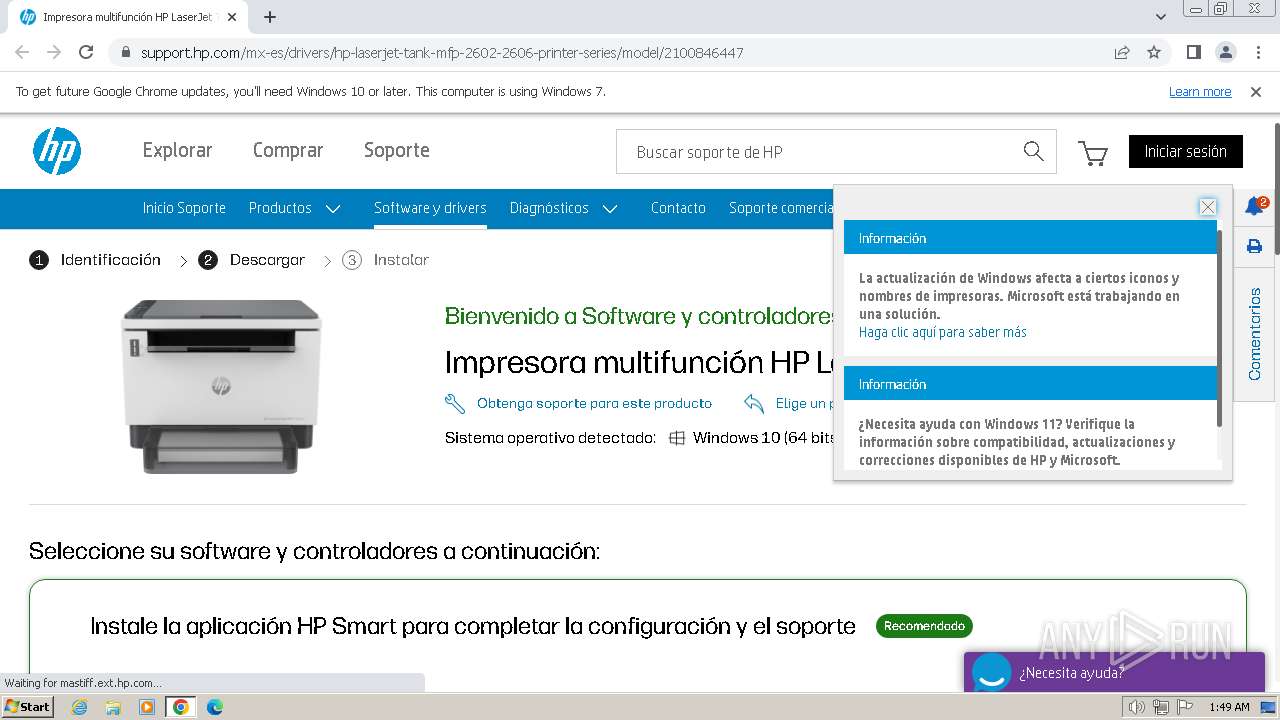
Task: Click the Instalar step
Action: (x=386, y=260)
